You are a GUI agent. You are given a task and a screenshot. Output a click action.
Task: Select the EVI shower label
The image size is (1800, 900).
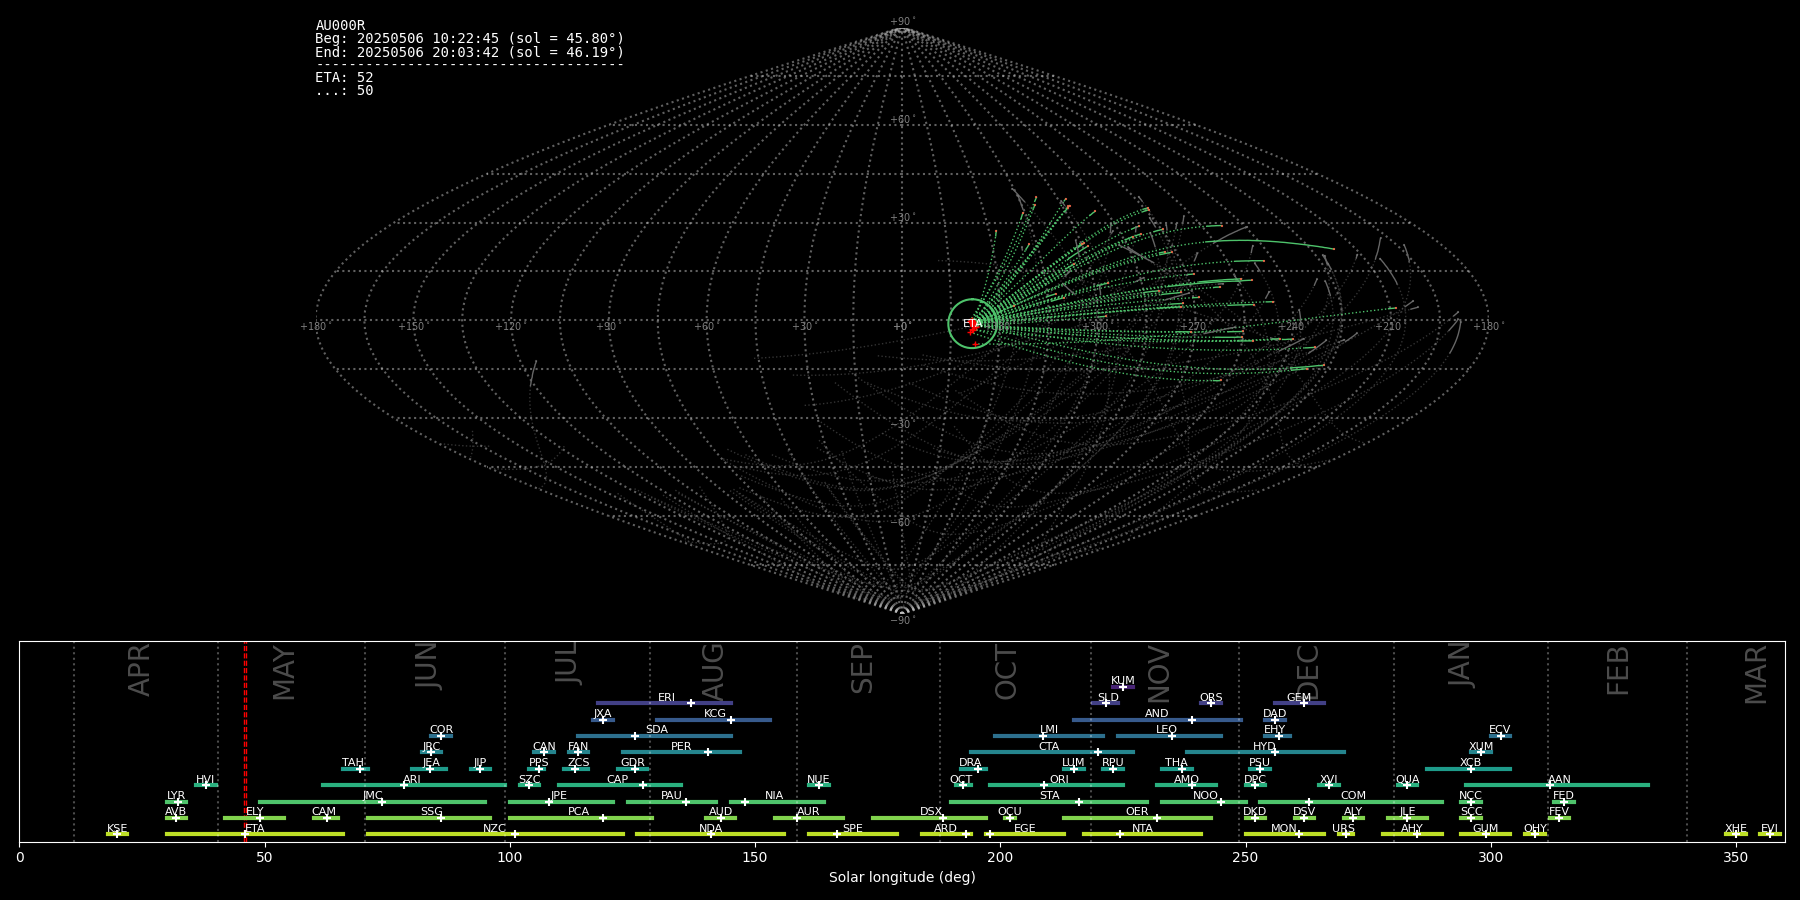click(1770, 829)
